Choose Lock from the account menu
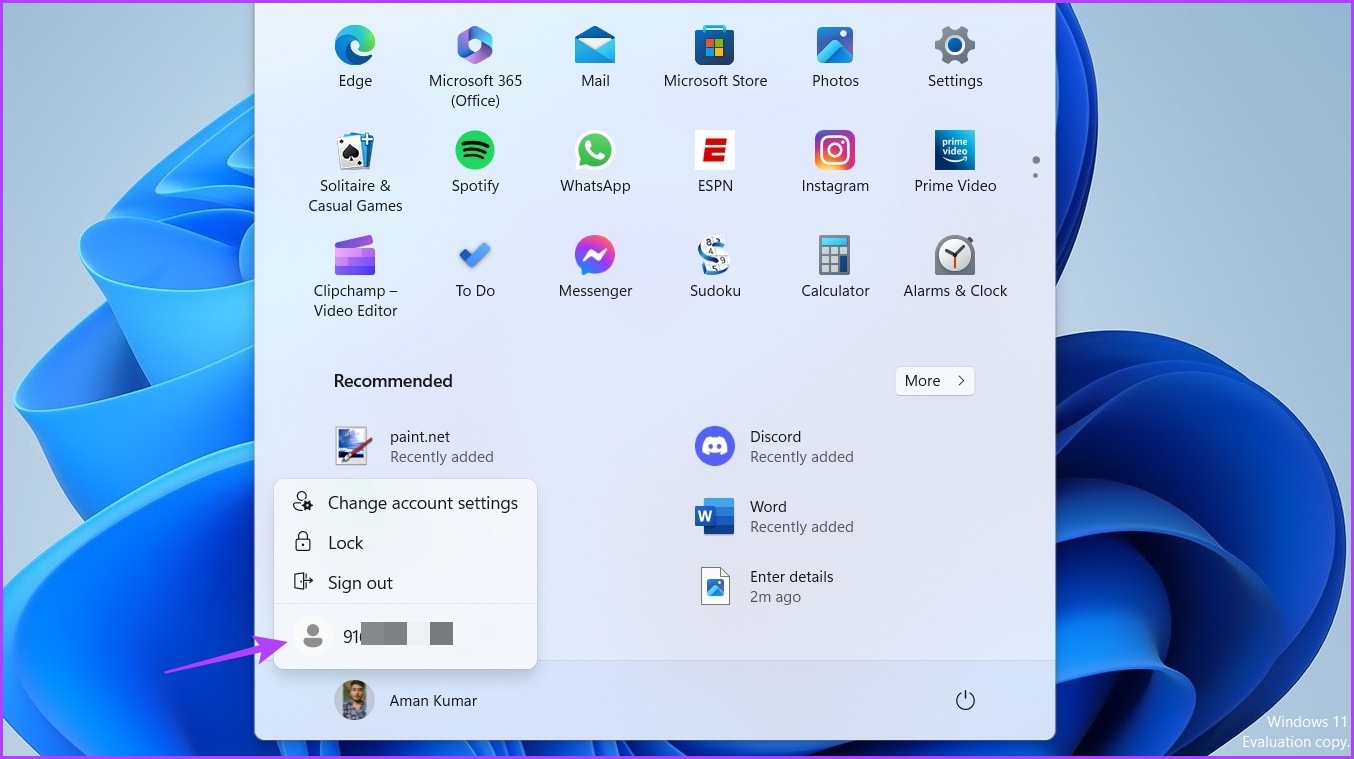 tap(405, 543)
